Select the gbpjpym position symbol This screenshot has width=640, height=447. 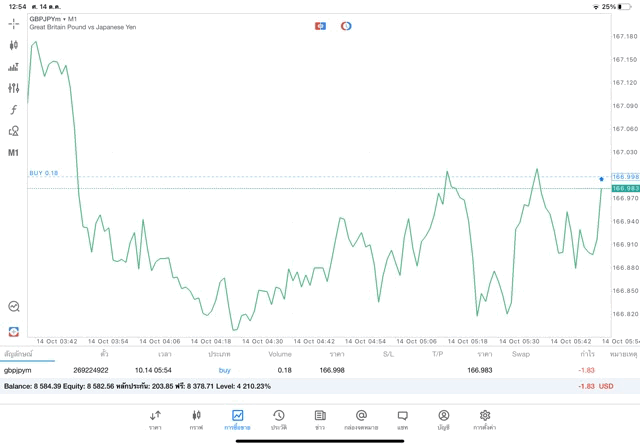(18, 371)
